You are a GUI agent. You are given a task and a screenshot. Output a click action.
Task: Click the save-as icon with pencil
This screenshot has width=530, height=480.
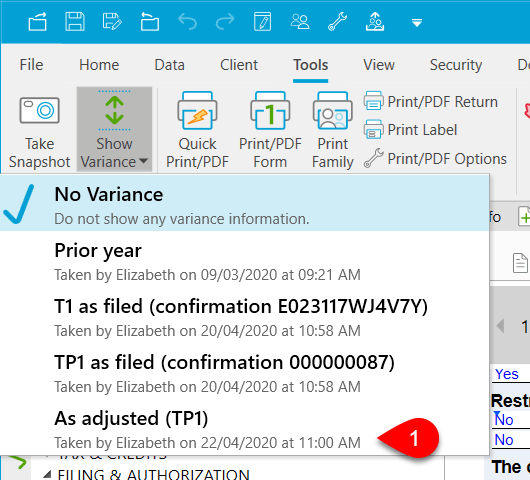pos(112,22)
